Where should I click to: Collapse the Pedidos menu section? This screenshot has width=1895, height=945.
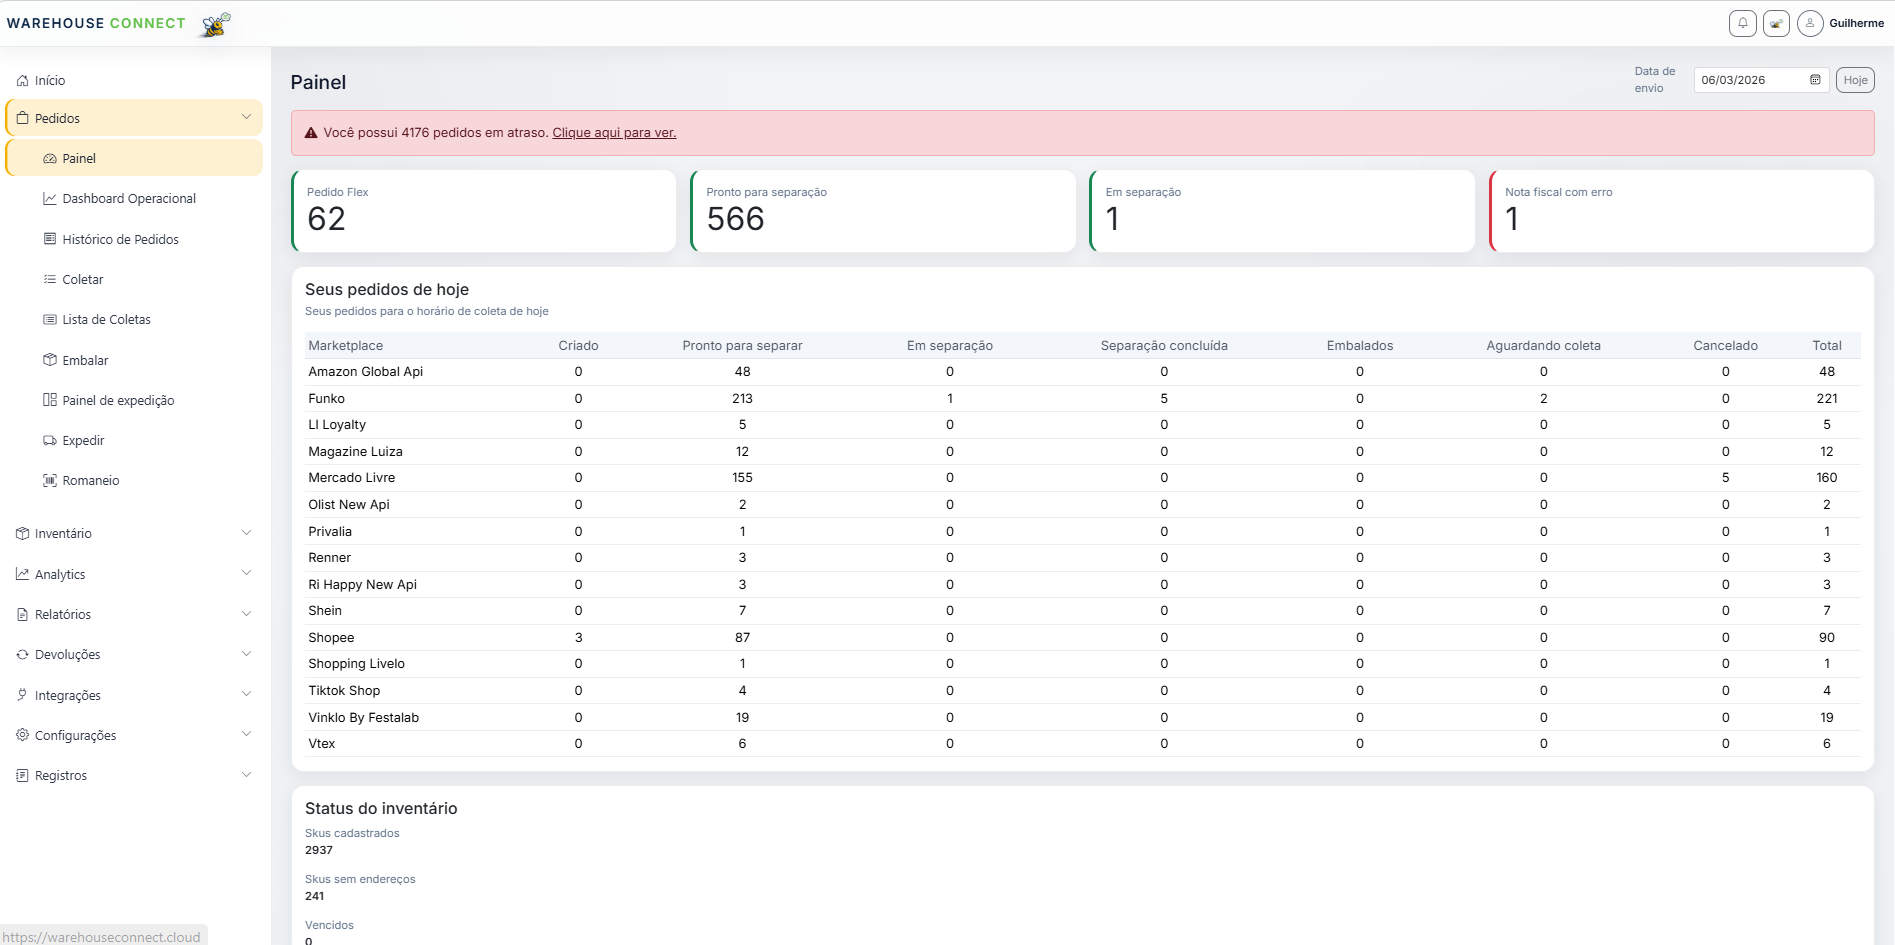coord(246,118)
